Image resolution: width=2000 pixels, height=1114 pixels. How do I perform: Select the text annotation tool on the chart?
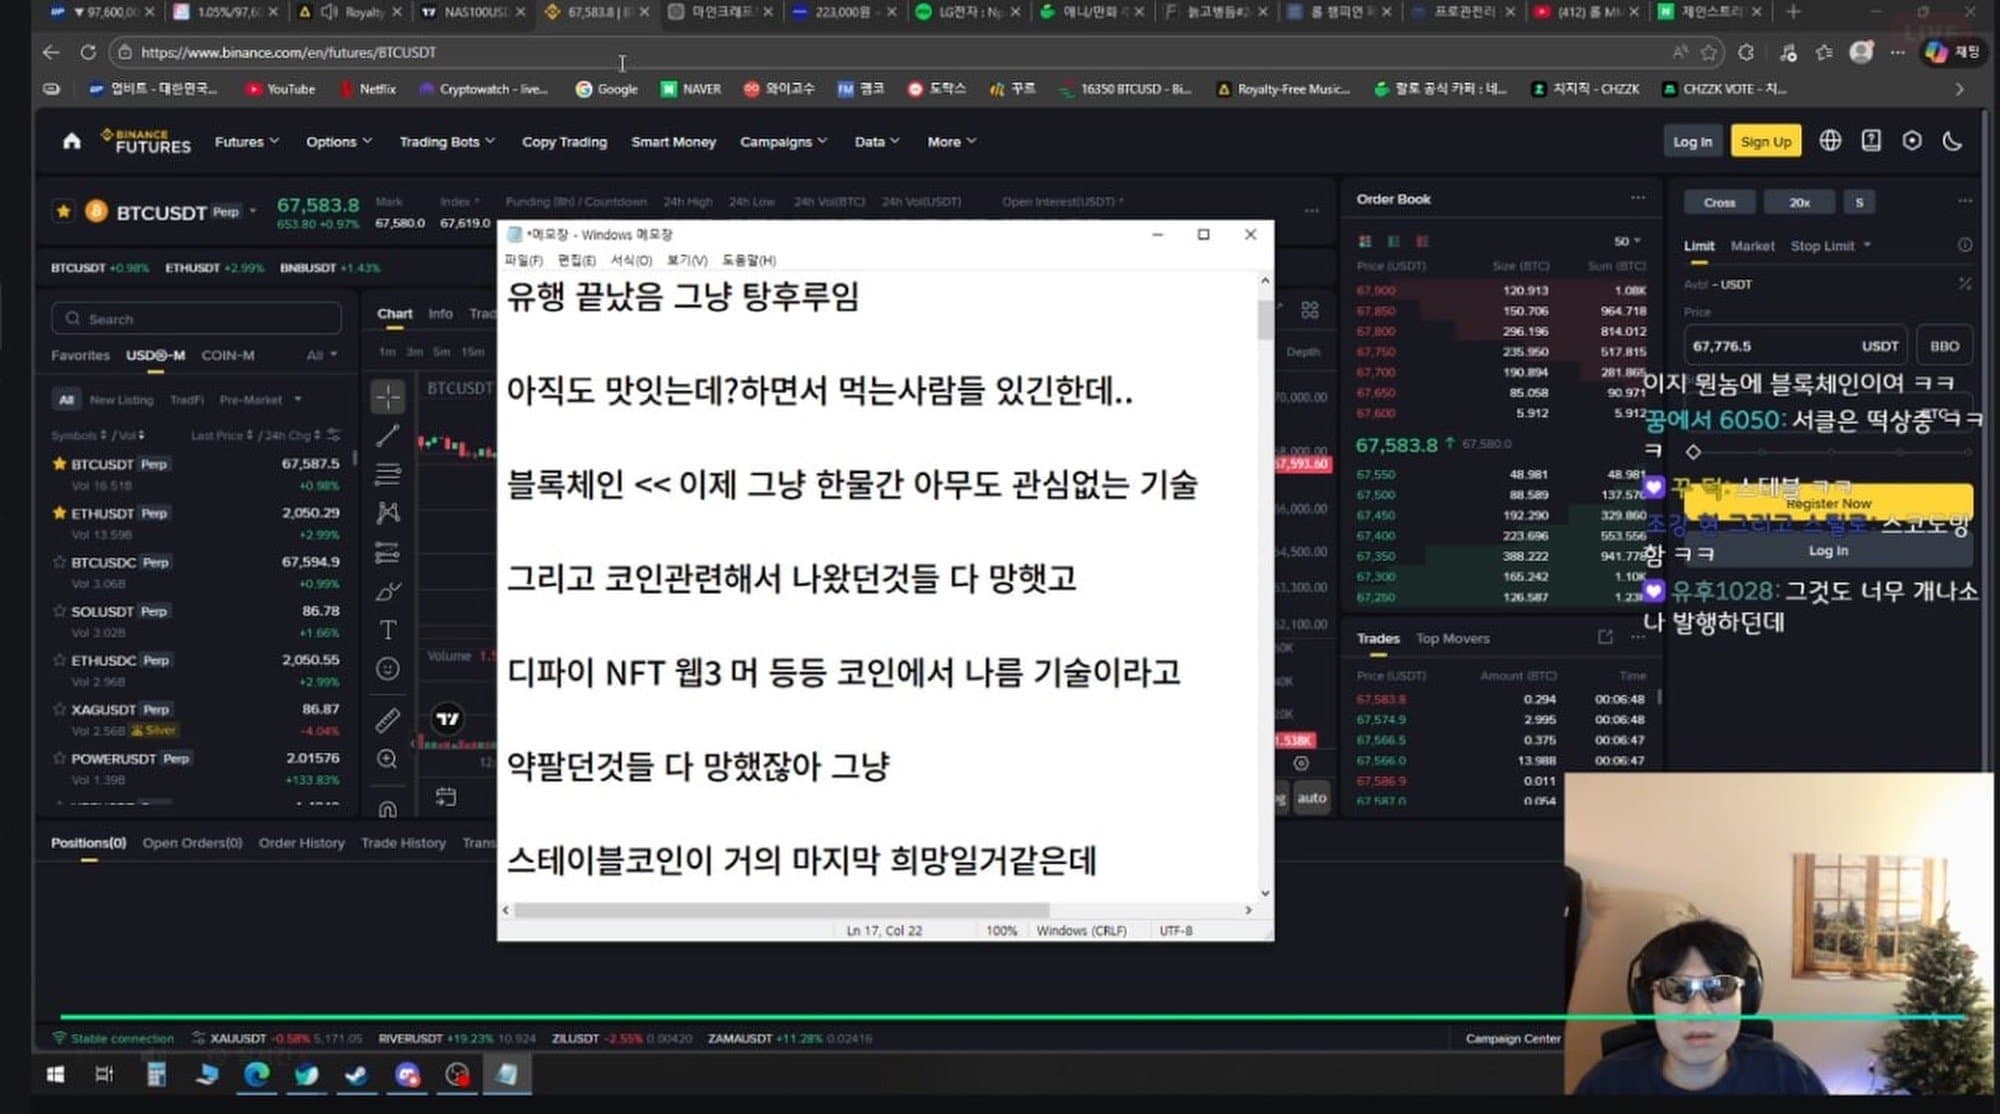click(x=386, y=630)
